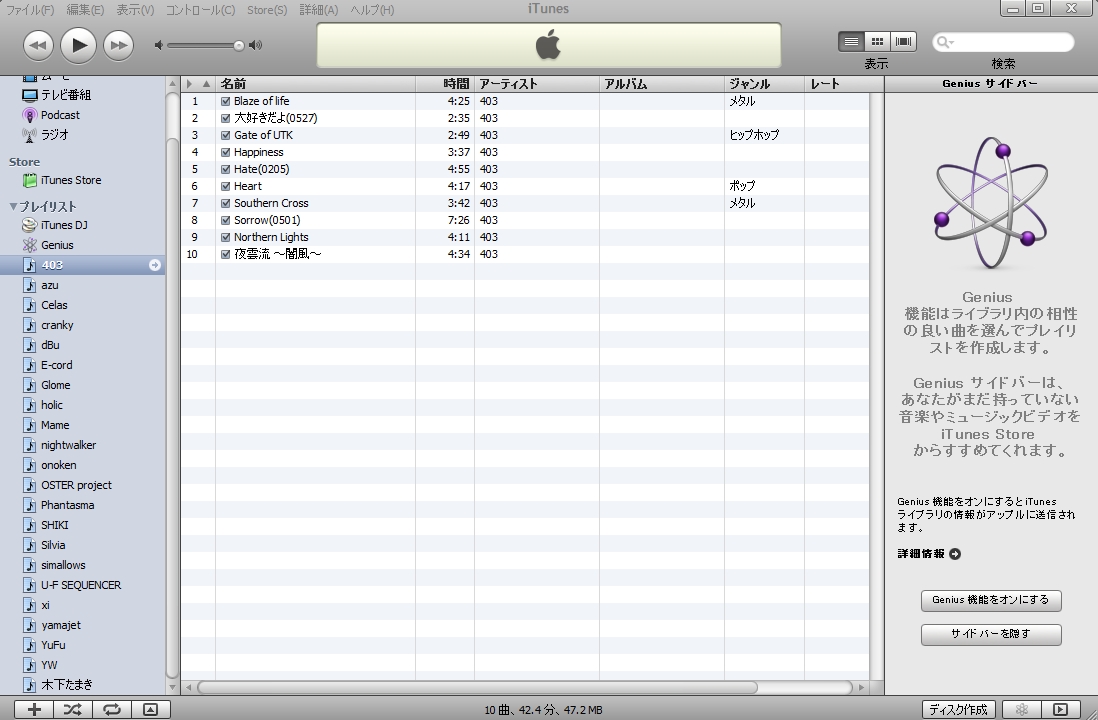The width and height of the screenshot is (1098, 720).
Task: Uncheck the 大好きだよ(0527) checkbox
Action: tap(225, 118)
